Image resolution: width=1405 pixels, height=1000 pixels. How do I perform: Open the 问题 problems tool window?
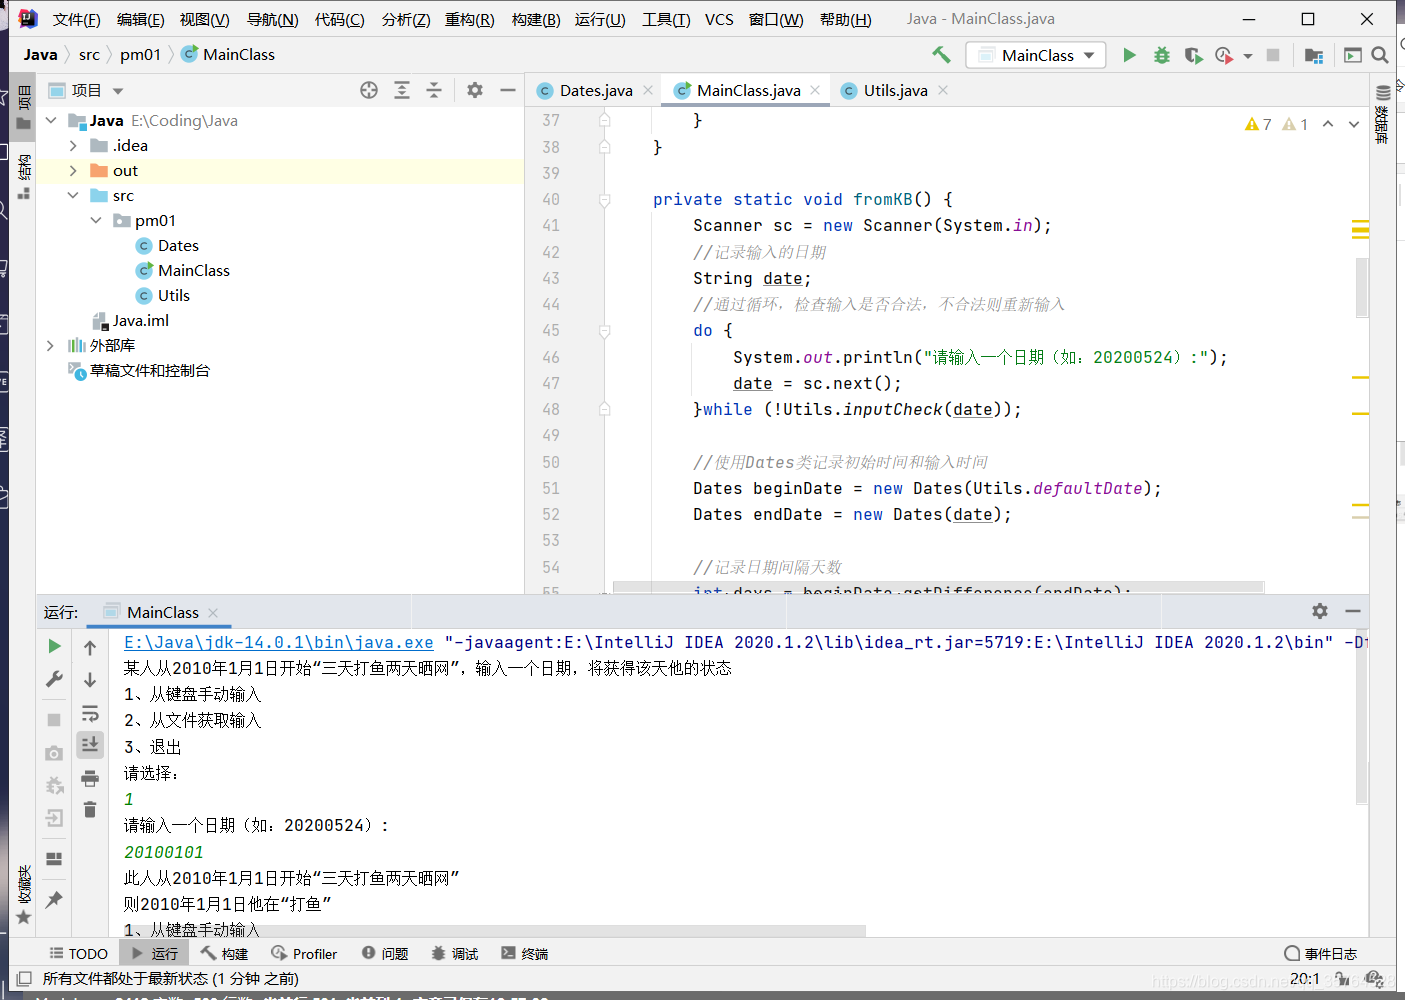[x=386, y=954]
